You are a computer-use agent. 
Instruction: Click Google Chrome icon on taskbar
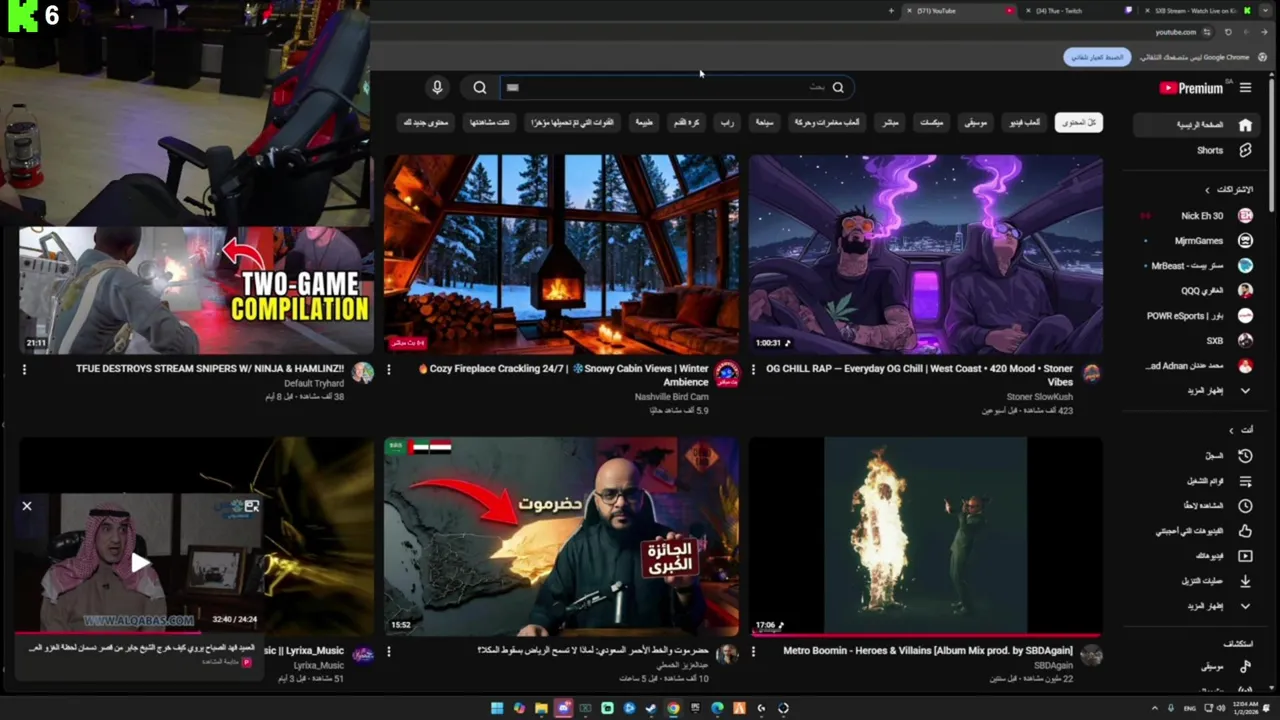673,708
